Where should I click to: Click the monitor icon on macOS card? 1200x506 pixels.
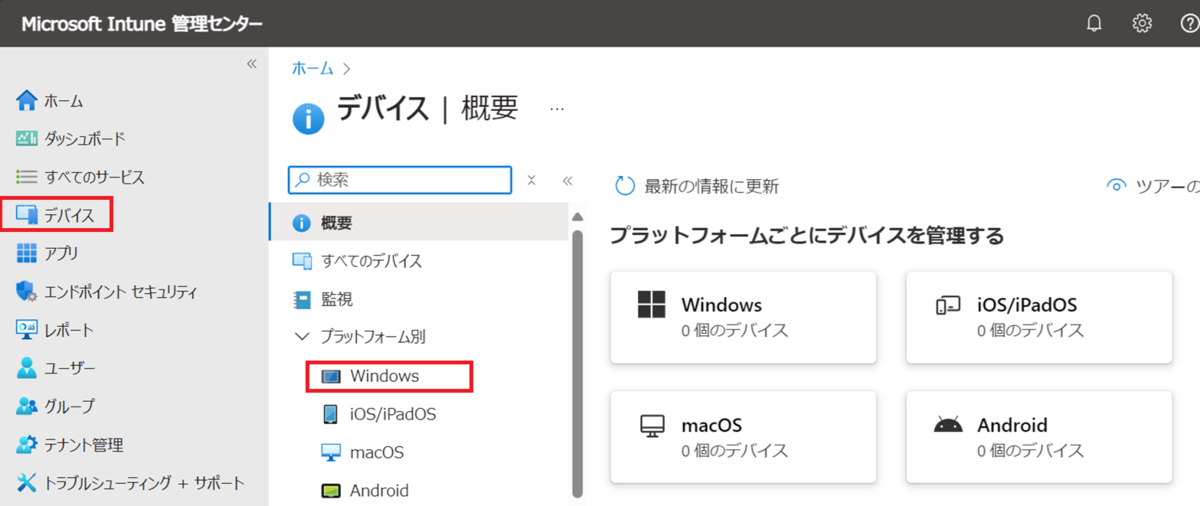point(652,425)
